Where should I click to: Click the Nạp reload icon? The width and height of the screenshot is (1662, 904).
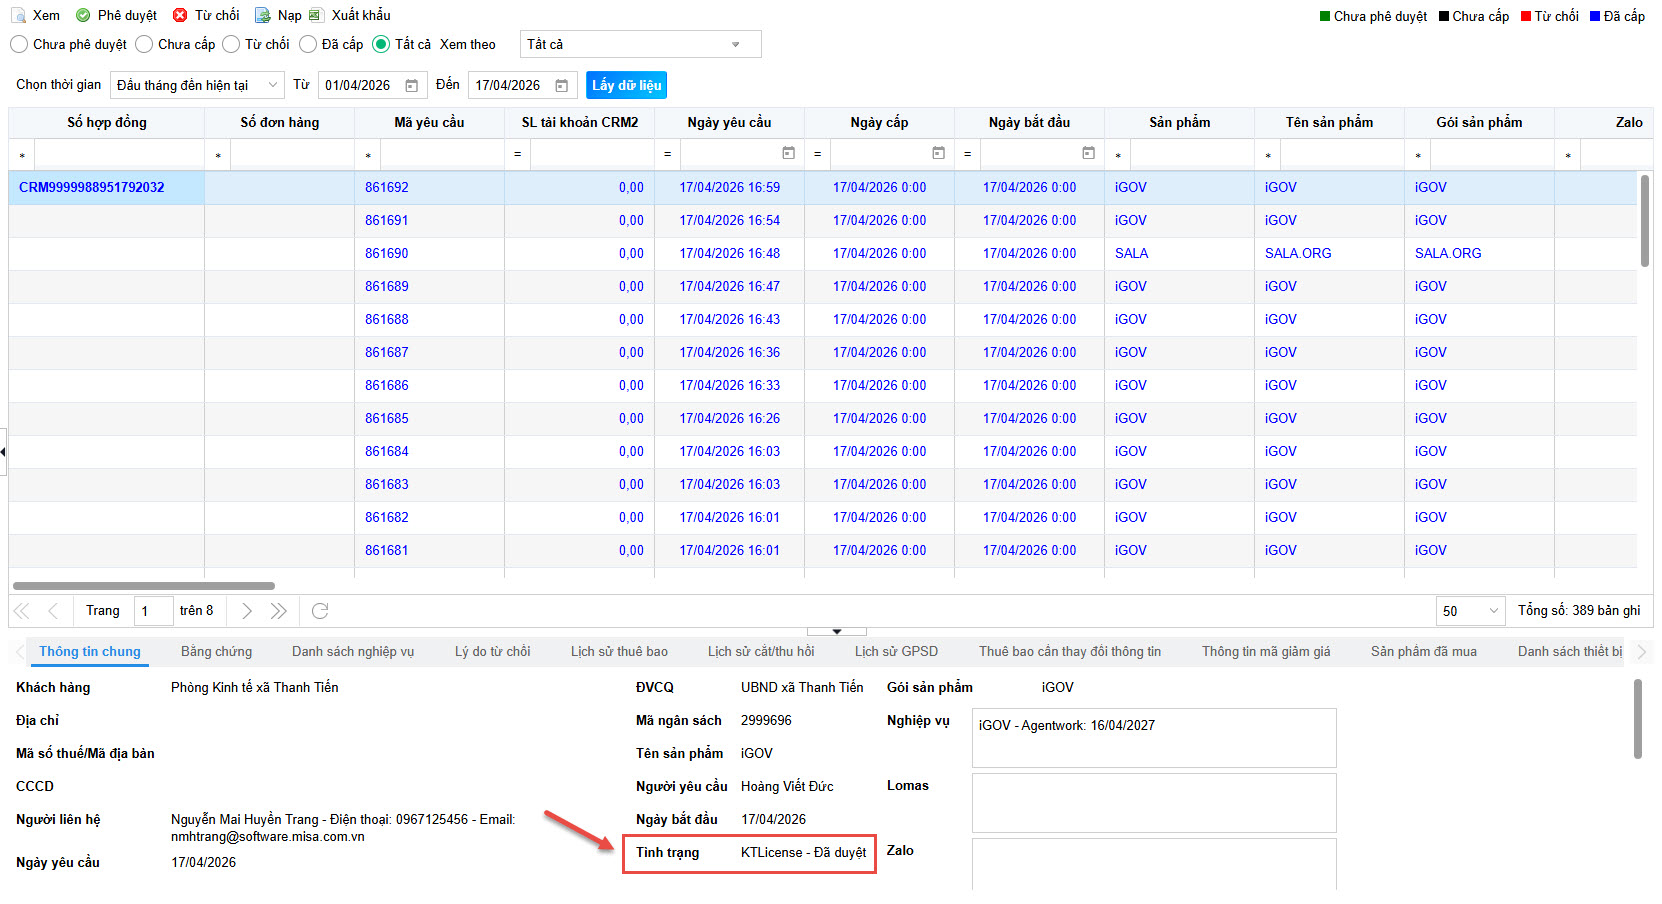click(263, 16)
